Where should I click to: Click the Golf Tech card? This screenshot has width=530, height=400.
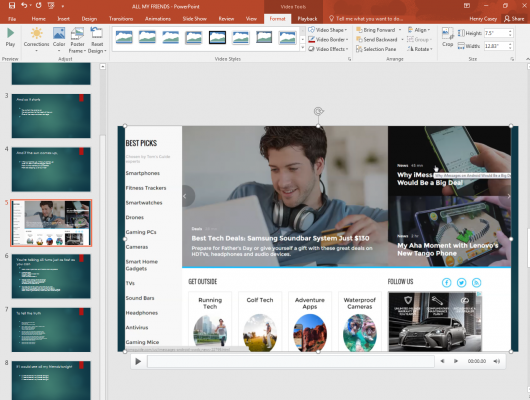tap(260, 321)
